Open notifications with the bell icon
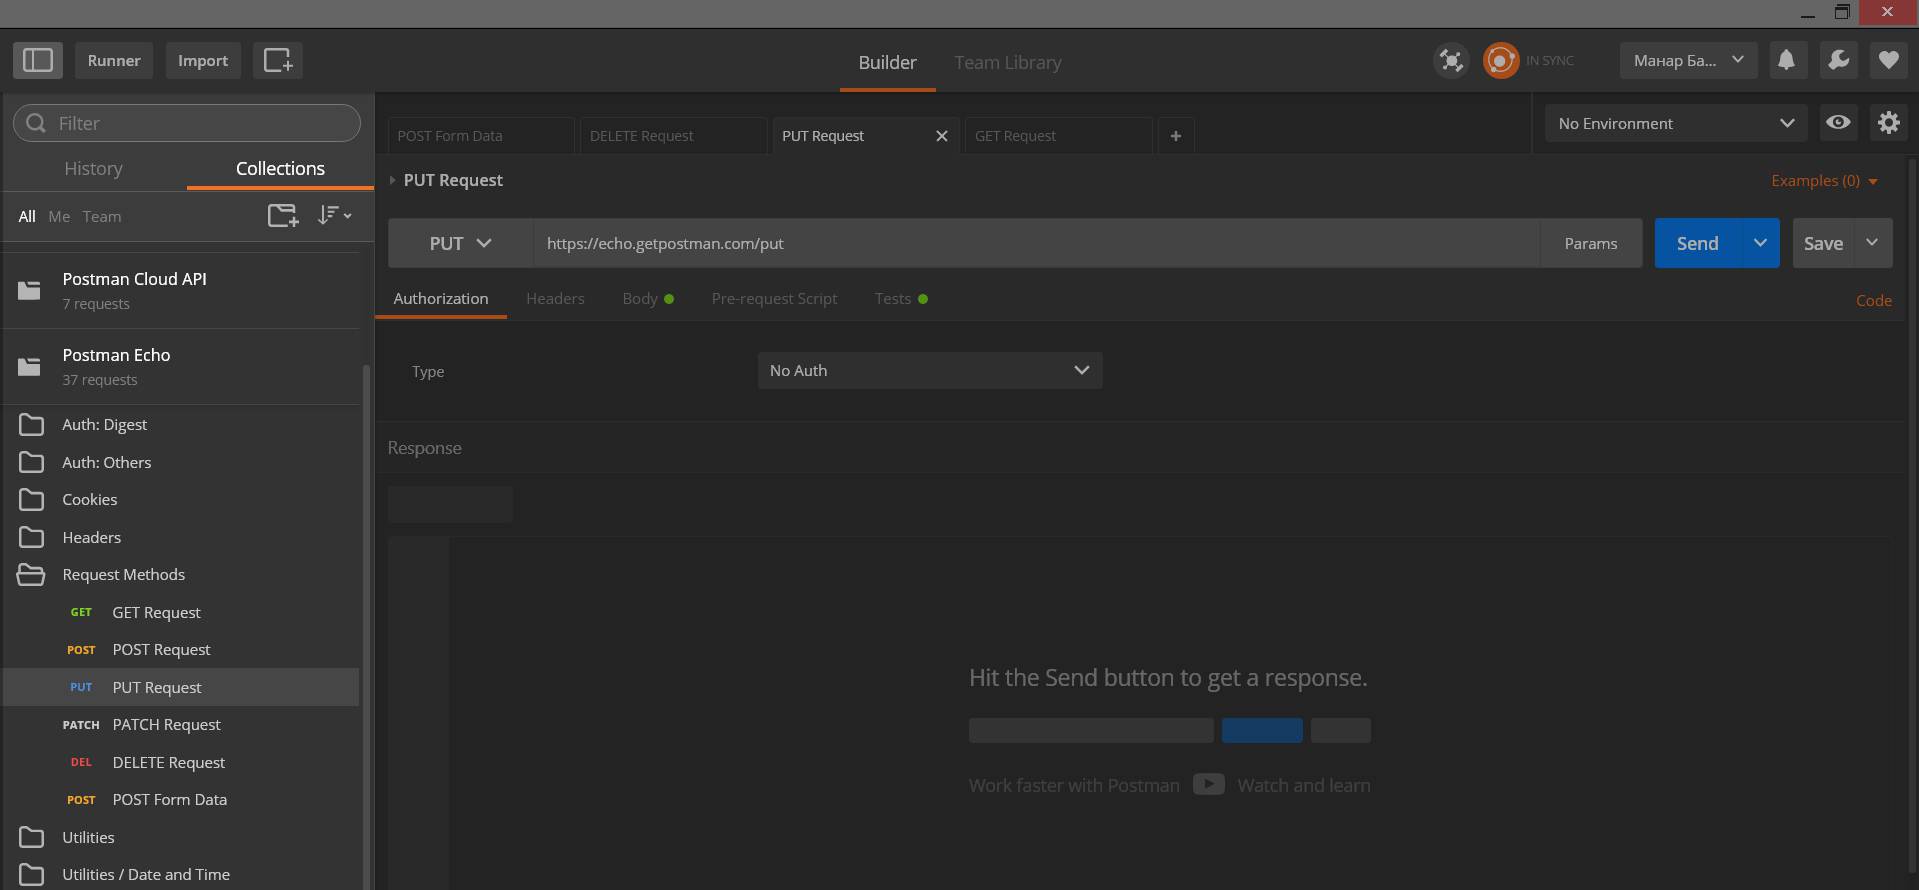Image resolution: width=1919 pixels, height=890 pixels. [x=1786, y=60]
